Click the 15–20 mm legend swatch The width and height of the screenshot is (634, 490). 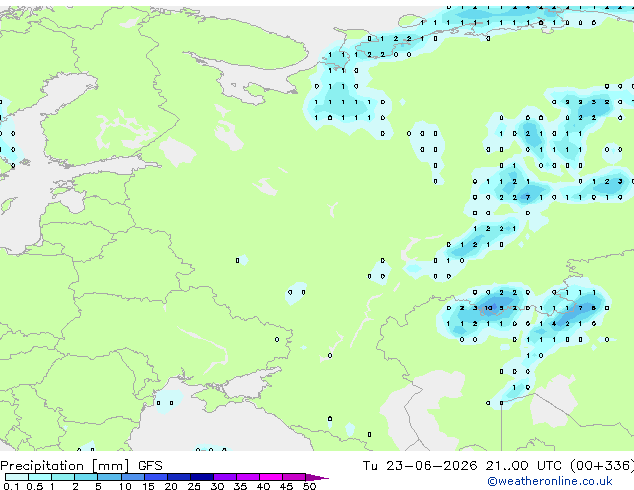pos(155,477)
